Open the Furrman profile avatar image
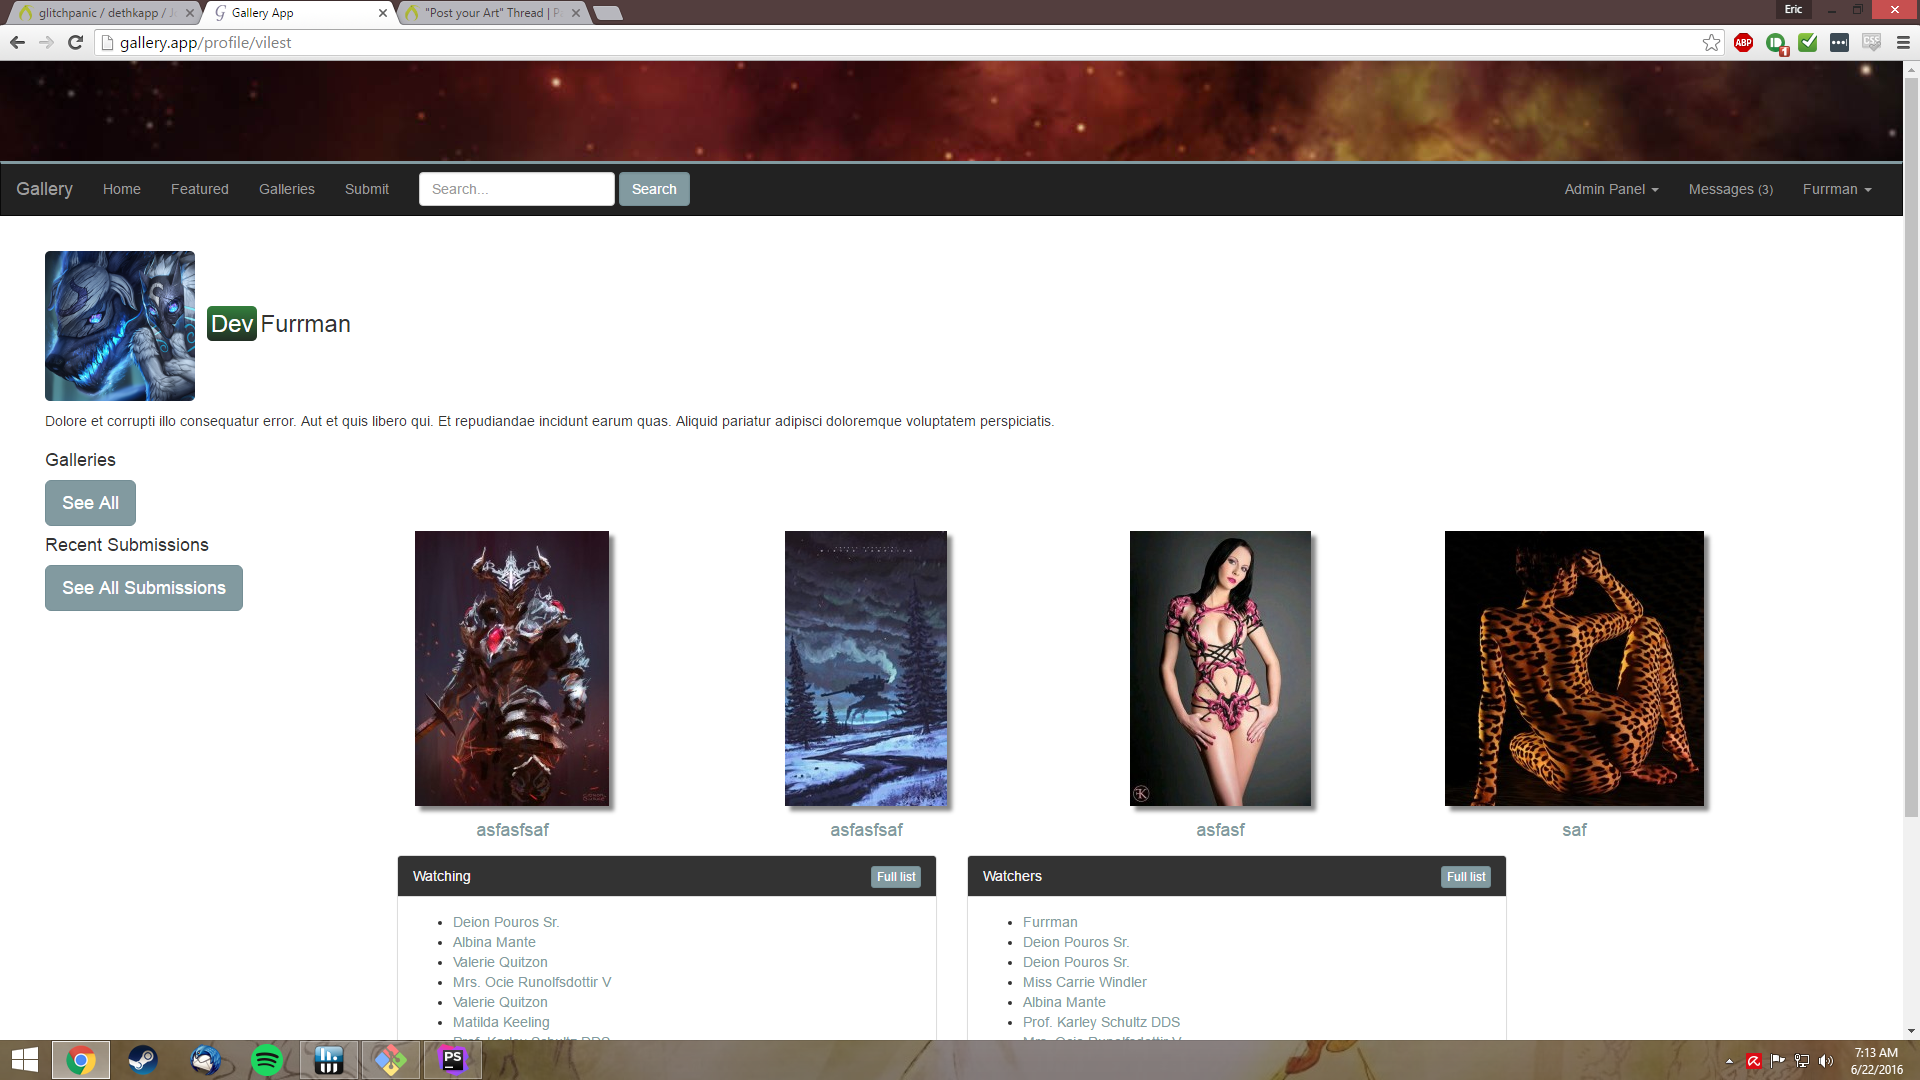Screen dimensions: 1920x1080 pyautogui.click(x=120, y=326)
